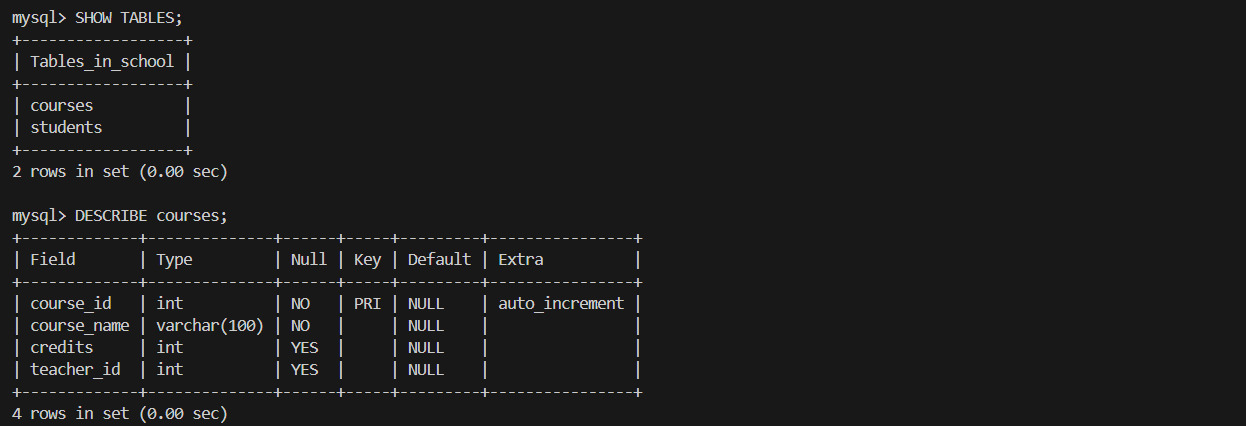This screenshot has height=426, width=1246.
Task: Select the course_name field name
Action: pyautogui.click(x=80, y=325)
